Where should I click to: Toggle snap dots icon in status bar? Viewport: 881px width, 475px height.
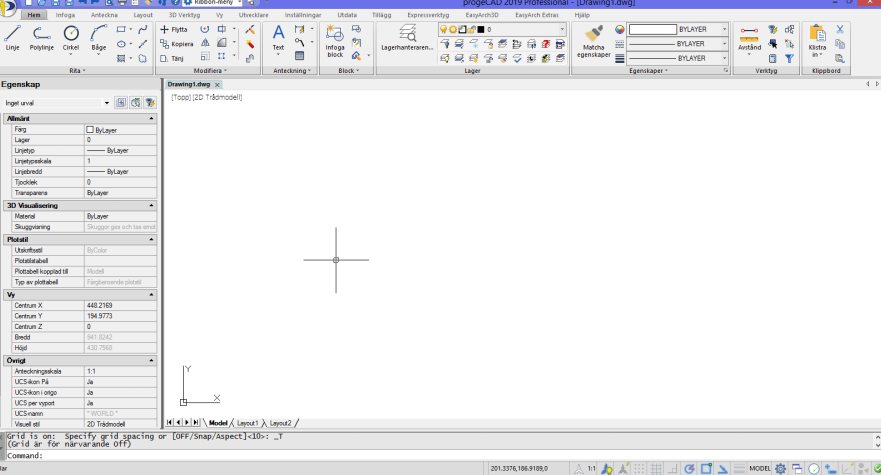tap(639, 468)
